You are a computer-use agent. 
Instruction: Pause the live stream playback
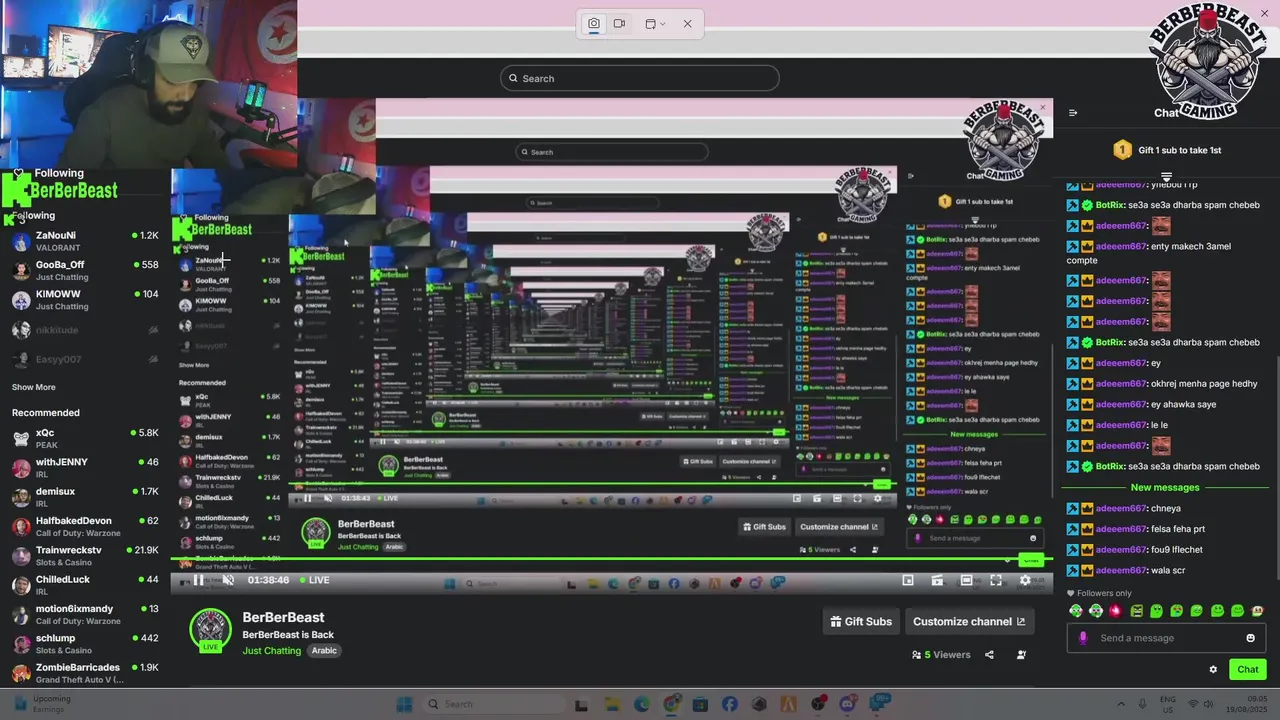[x=199, y=580]
